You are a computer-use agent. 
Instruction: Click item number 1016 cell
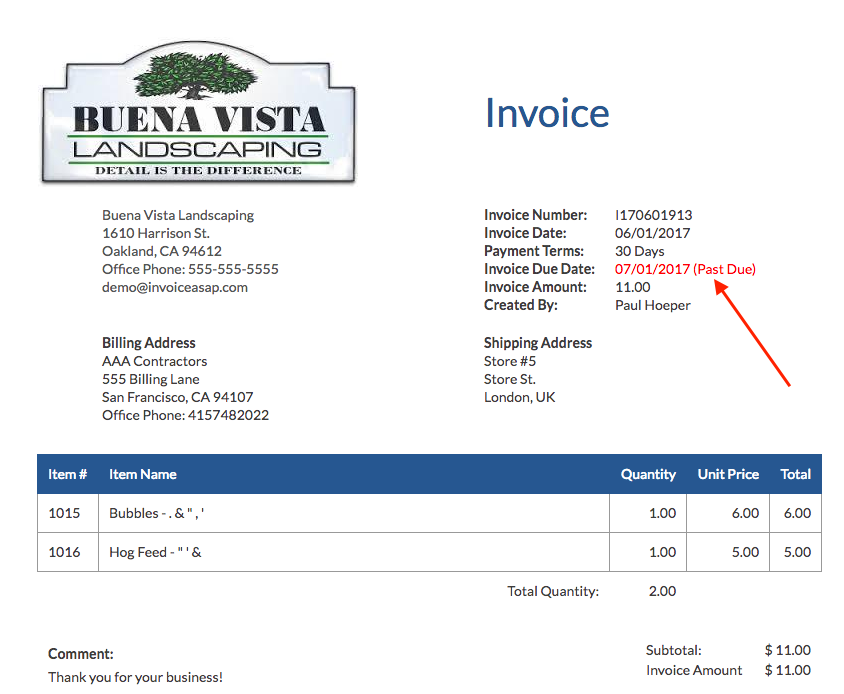64,552
